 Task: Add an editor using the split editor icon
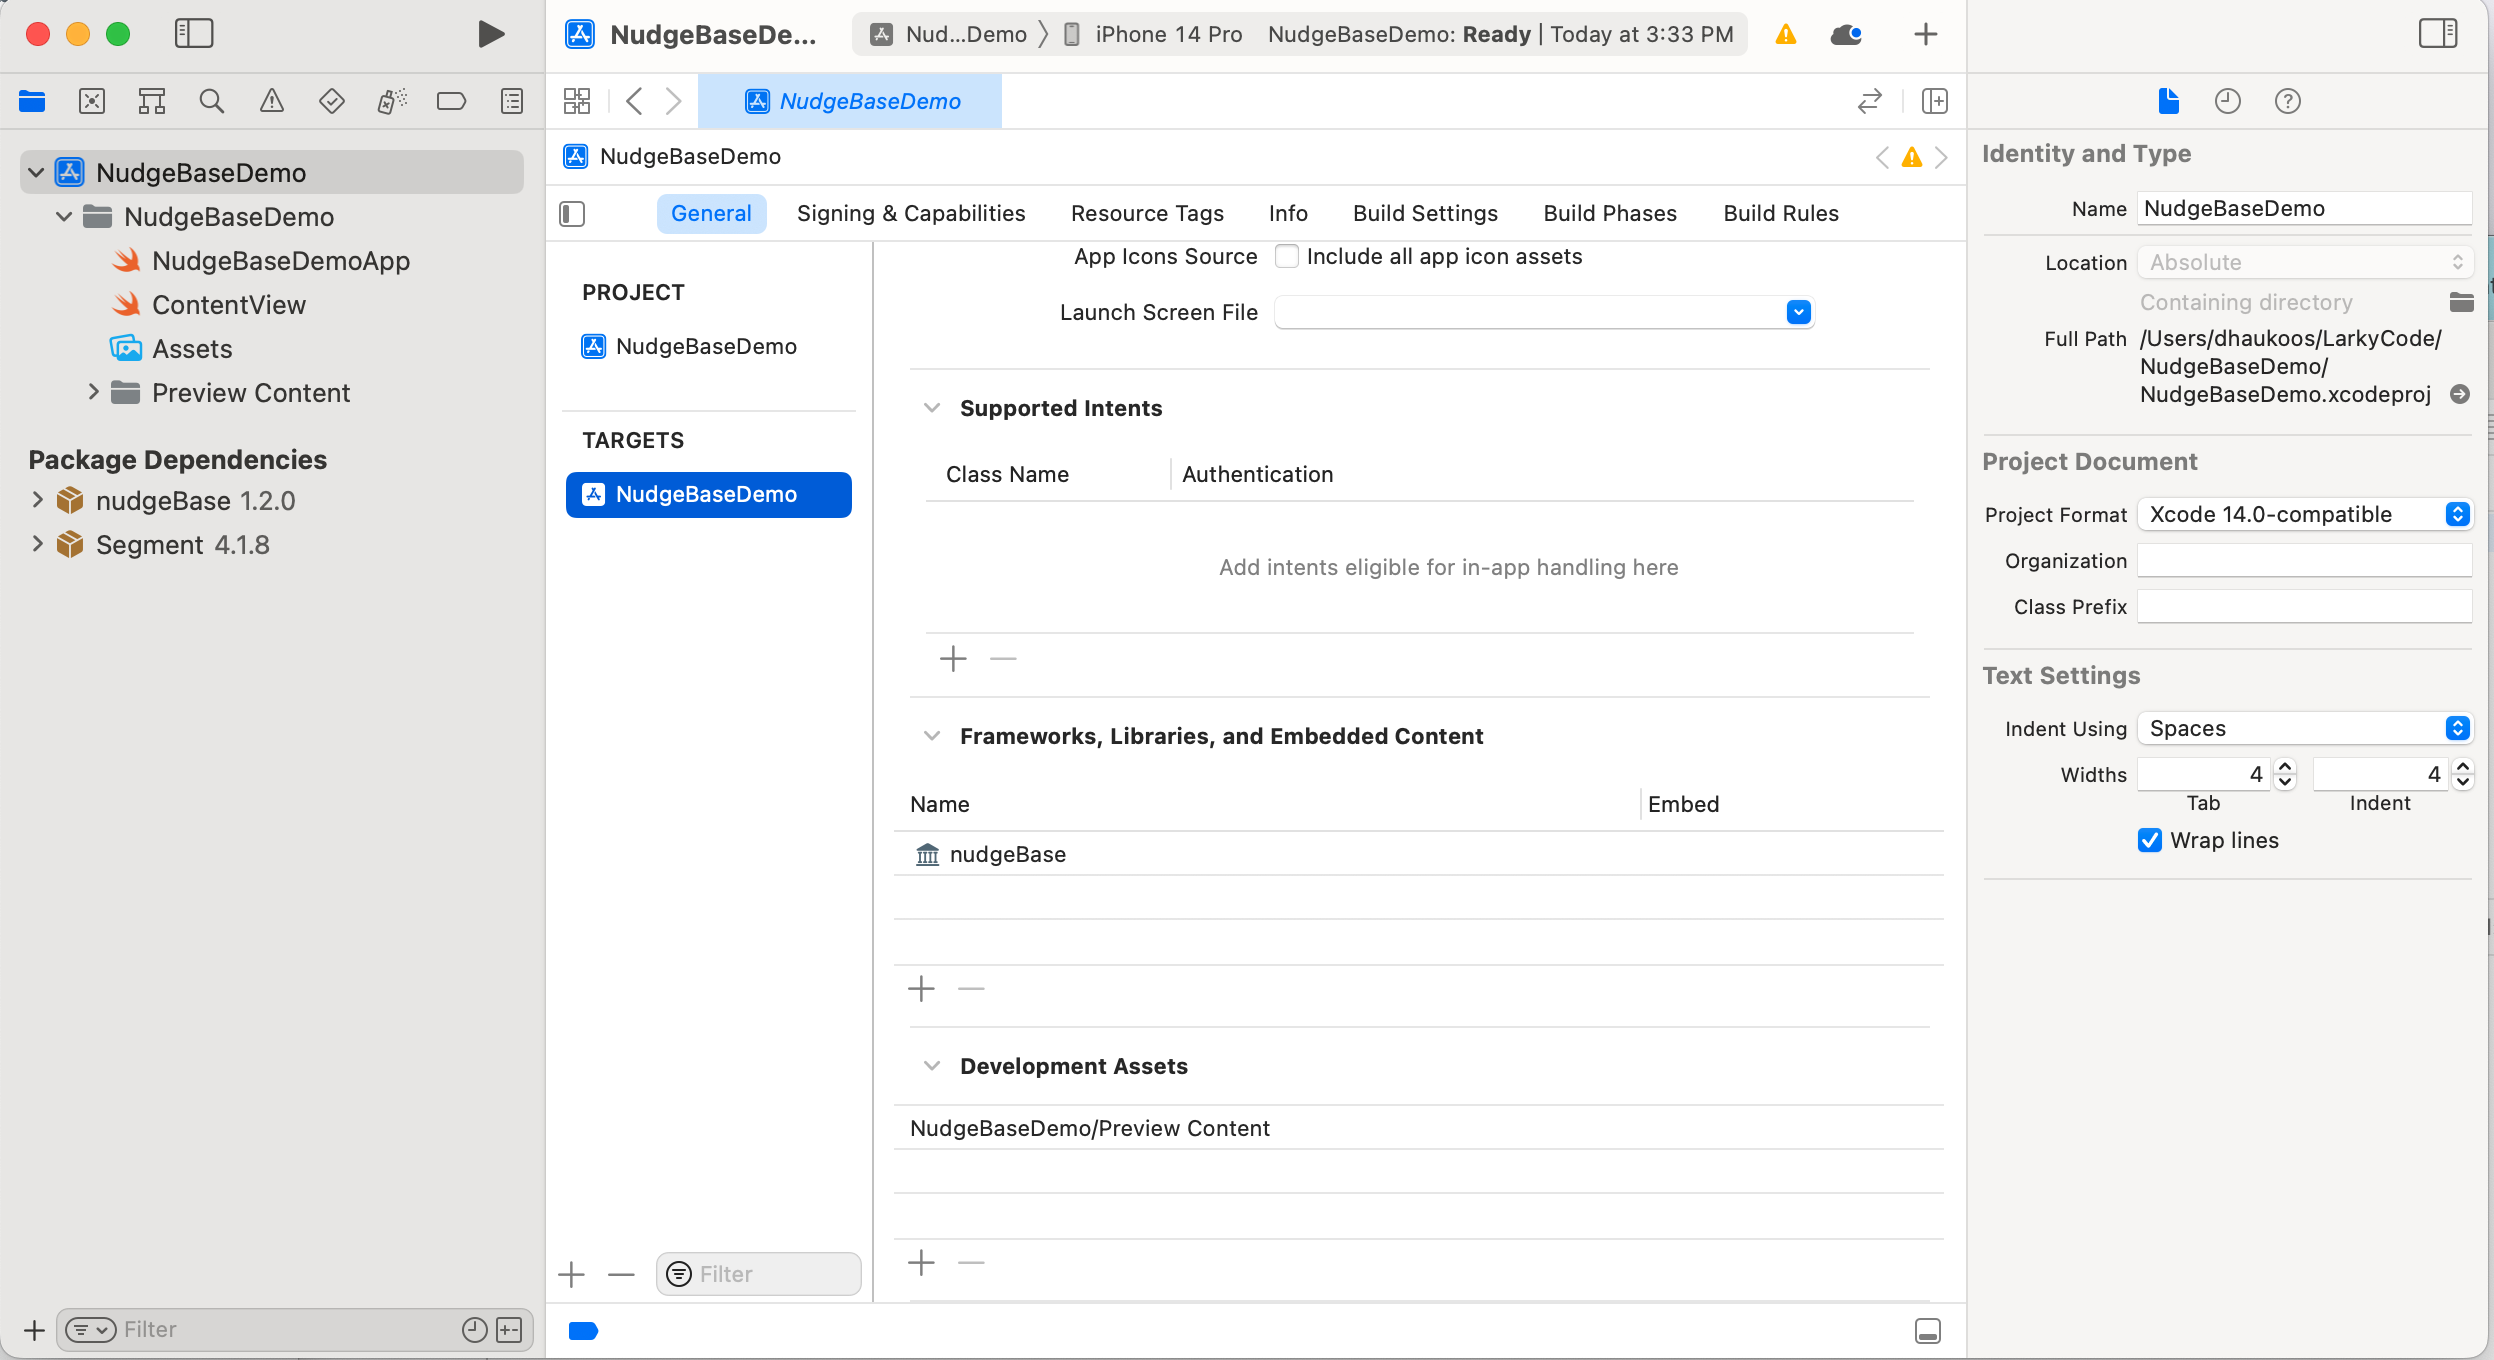(x=1936, y=101)
